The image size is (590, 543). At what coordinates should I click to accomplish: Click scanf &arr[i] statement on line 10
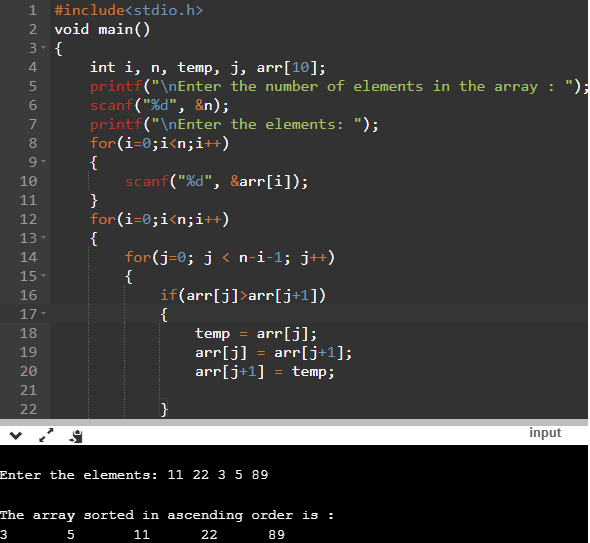[x=217, y=182]
